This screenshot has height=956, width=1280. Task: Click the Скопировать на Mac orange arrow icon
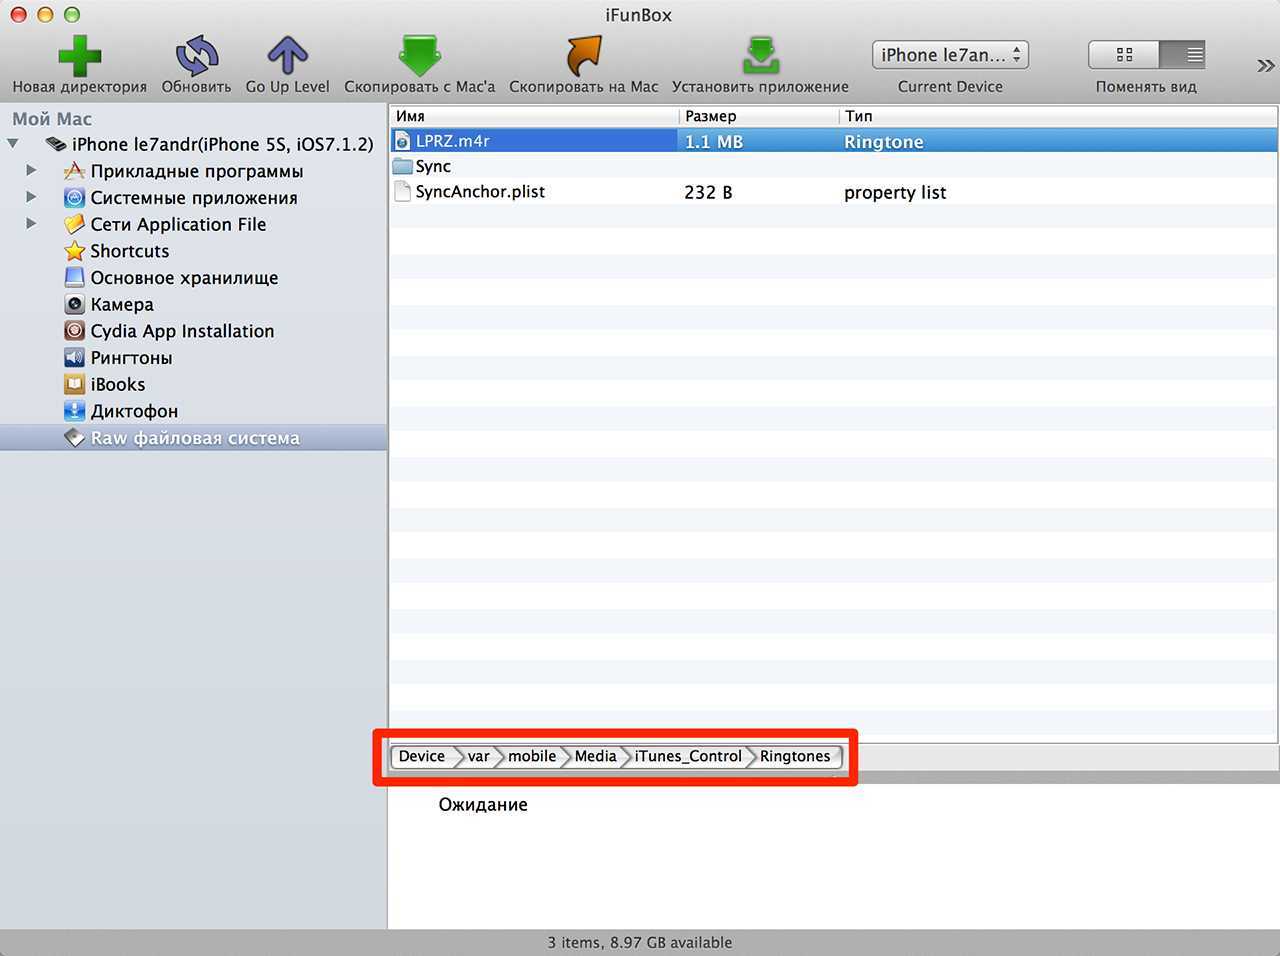(584, 56)
